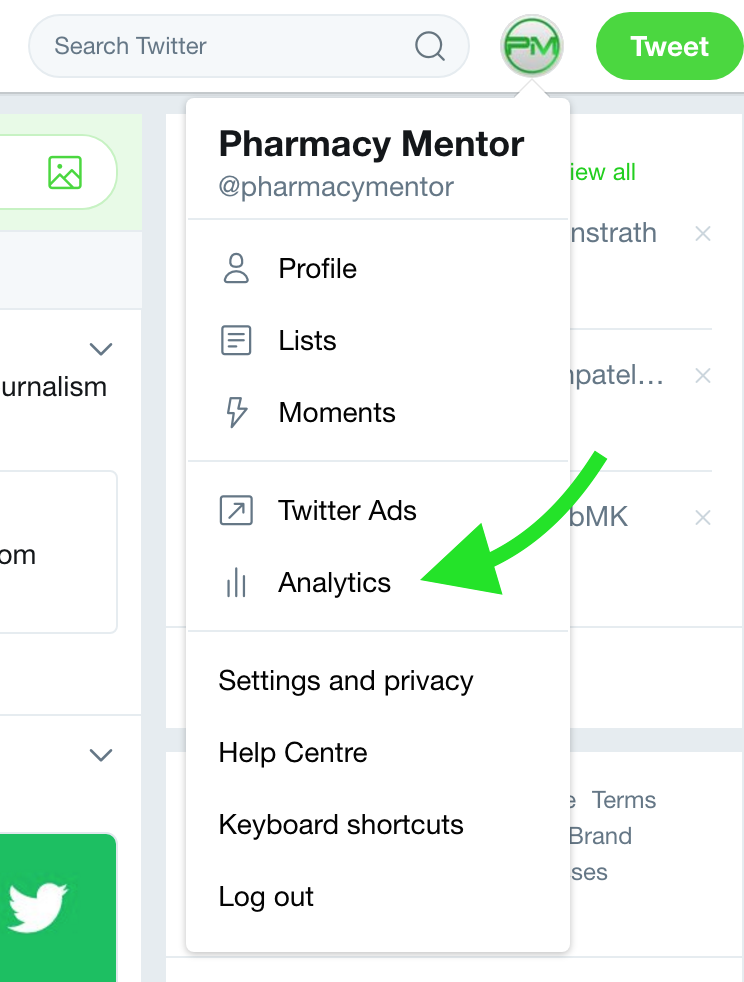This screenshot has height=982, width=744.
Task: Click the add image icon
Action: click(65, 172)
